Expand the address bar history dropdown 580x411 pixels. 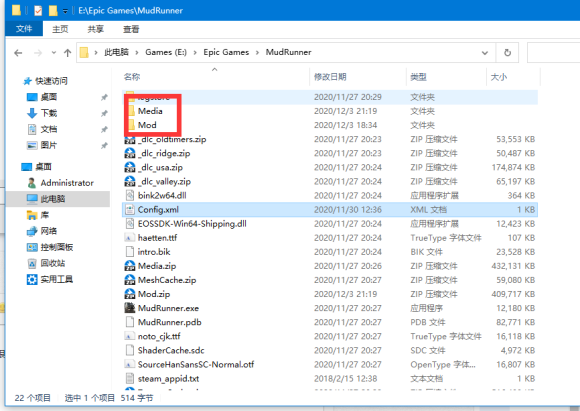pos(485,53)
